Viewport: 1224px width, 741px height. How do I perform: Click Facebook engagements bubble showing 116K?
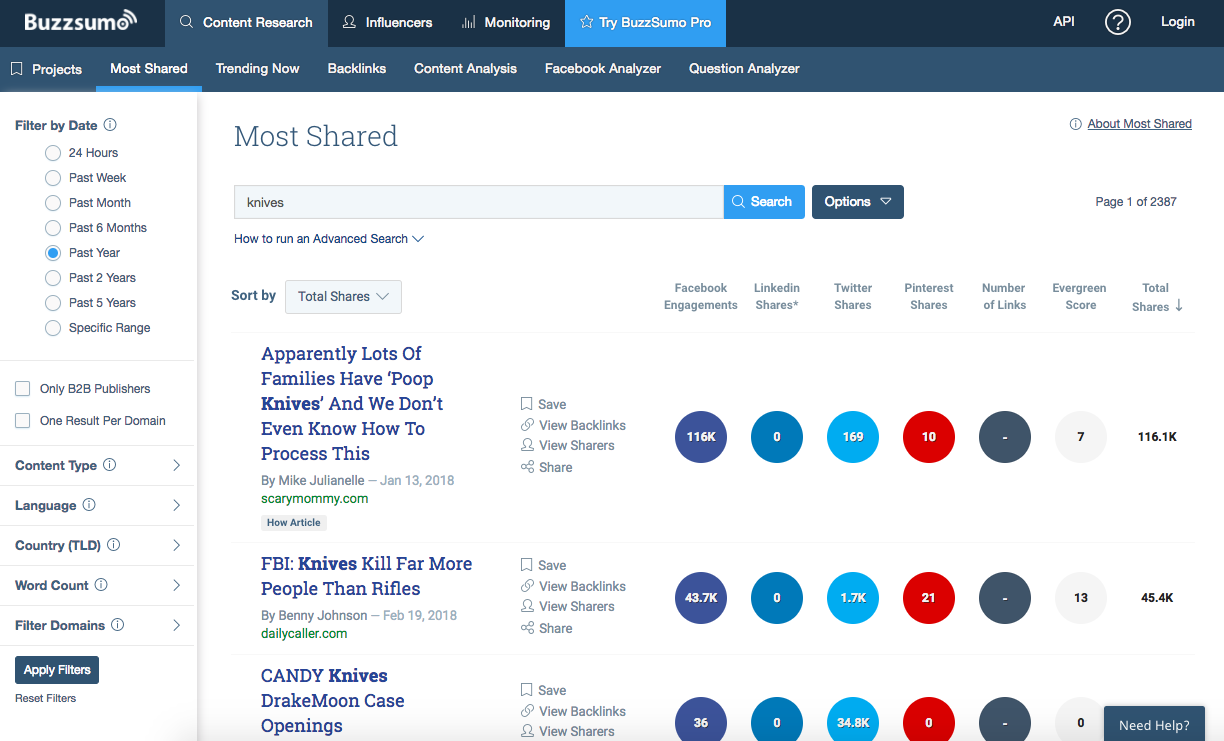pos(701,437)
